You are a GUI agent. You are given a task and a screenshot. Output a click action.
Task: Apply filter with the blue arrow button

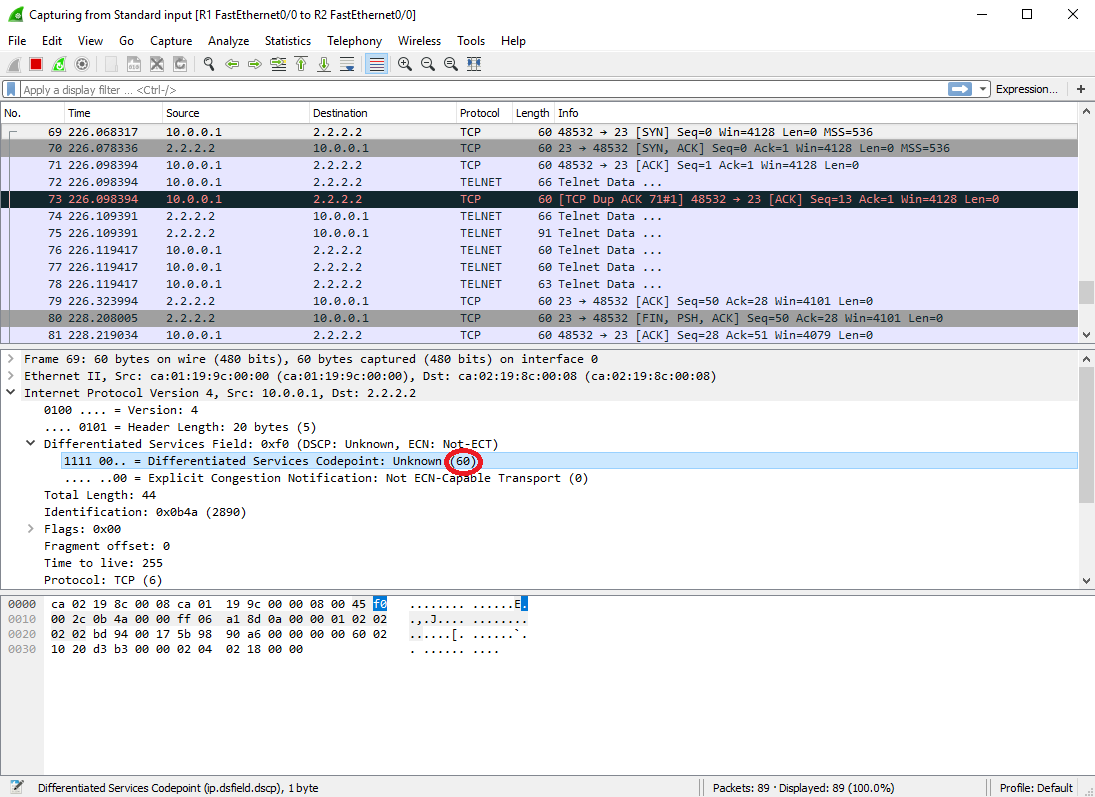pos(961,89)
